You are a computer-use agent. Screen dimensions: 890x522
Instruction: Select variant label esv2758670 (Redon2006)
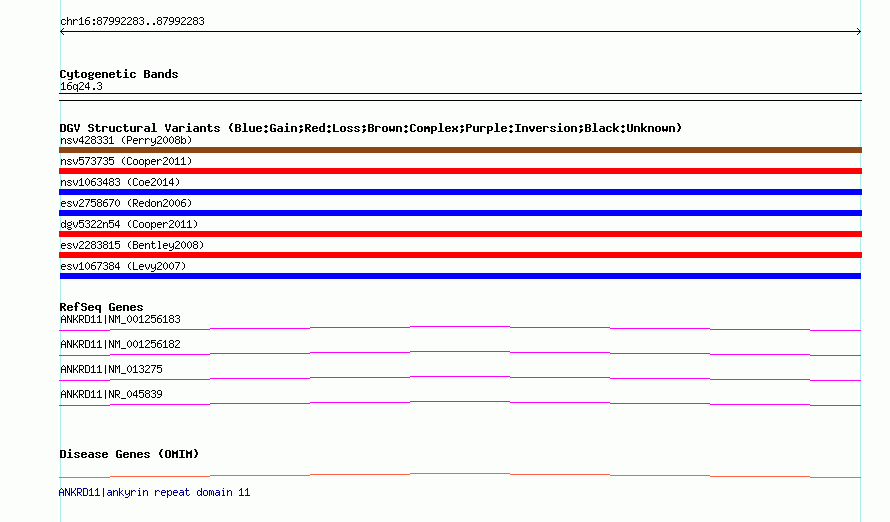126,203
